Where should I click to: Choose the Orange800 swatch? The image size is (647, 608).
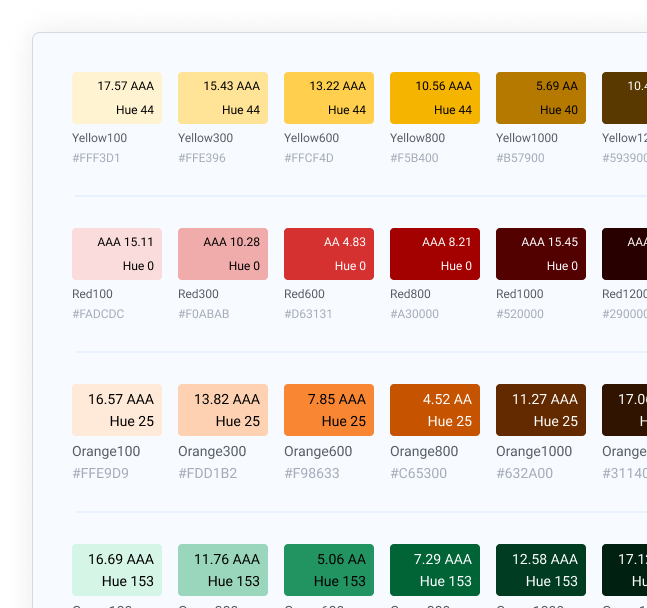(435, 410)
